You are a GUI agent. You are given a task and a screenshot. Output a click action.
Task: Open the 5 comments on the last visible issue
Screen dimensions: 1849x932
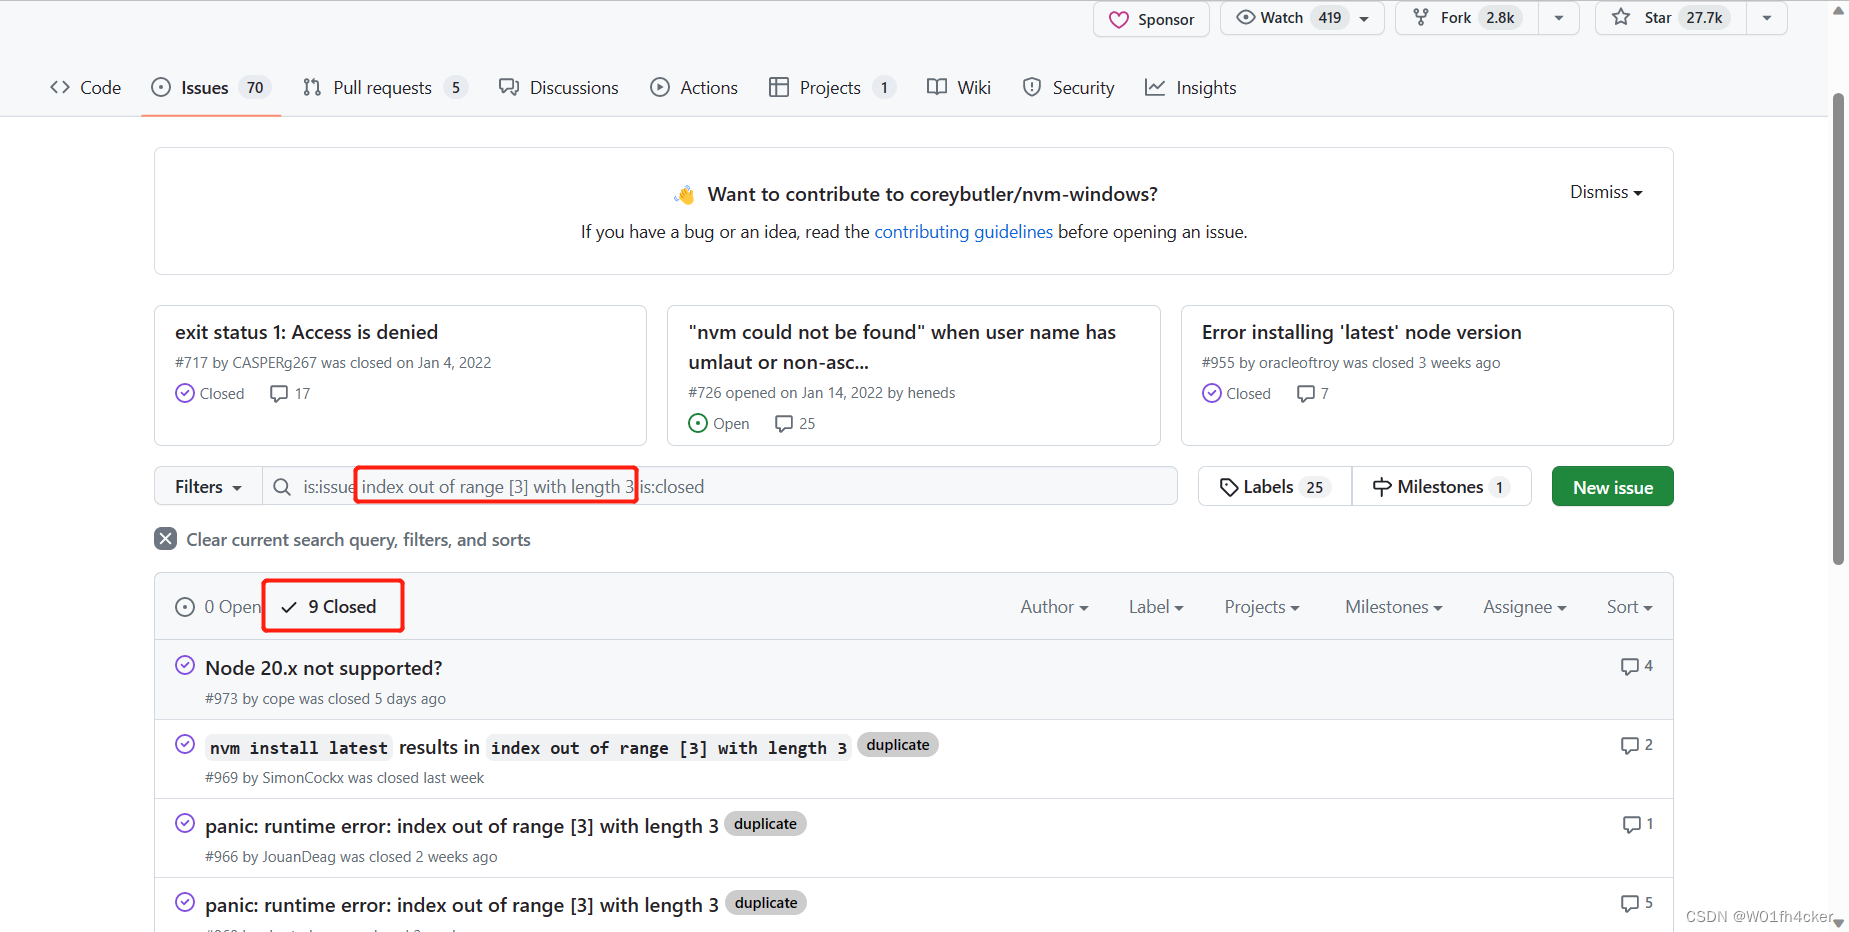1636,903
